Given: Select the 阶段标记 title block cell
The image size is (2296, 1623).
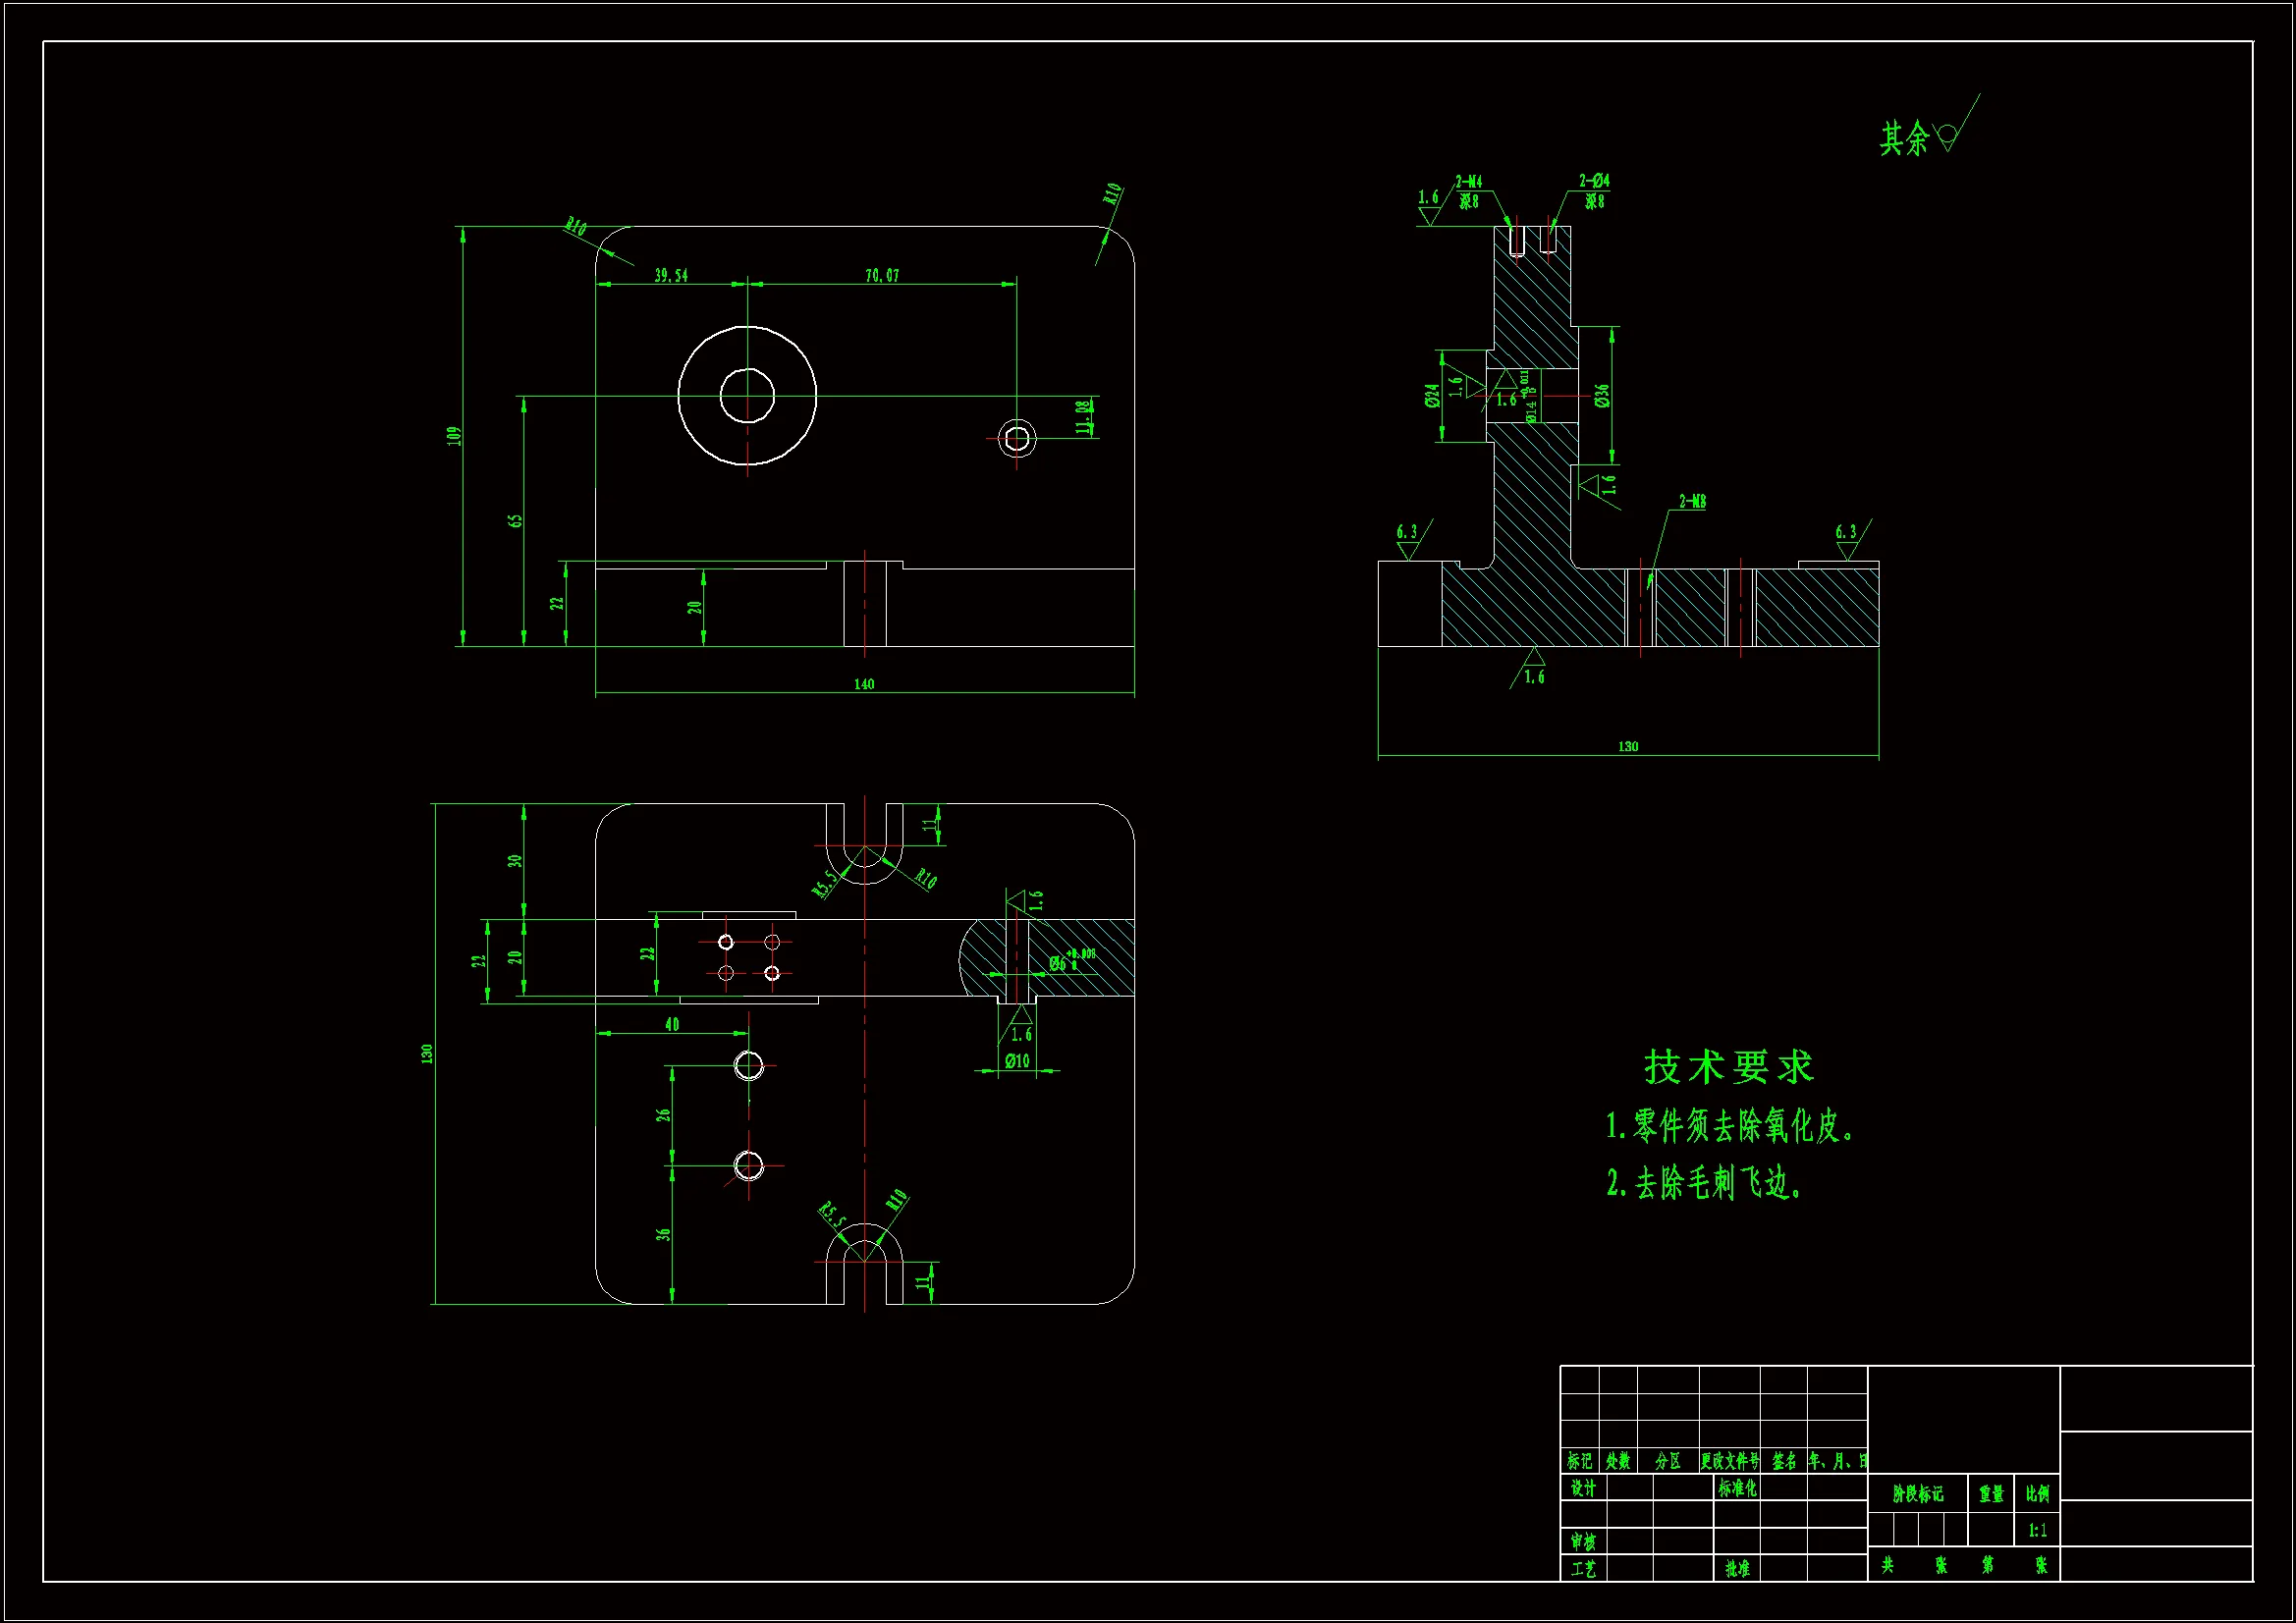Looking at the screenshot, I should coord(1918,1494).
